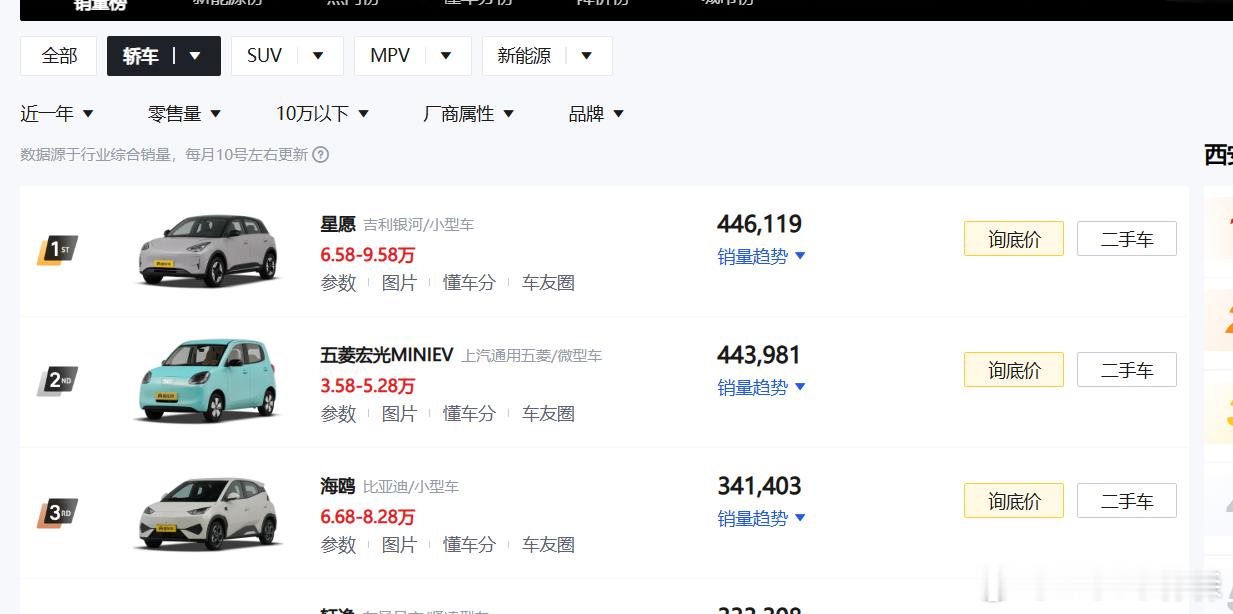Click 二手车 button for 五菱宏光MINIEV
The width and height of the screenshot is (1233, 614).
(1127, 370)
